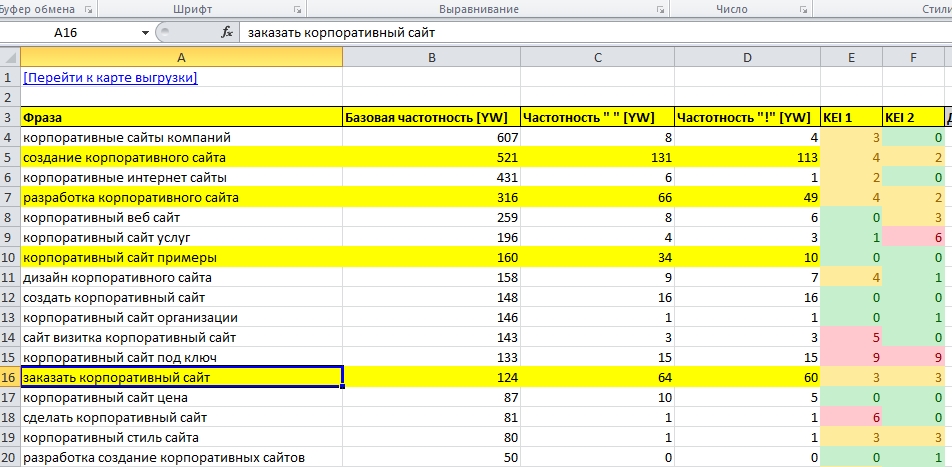The width and height of the screenshot is (952, 467).
Task: Select row 3 header
Action: [10, 117]
